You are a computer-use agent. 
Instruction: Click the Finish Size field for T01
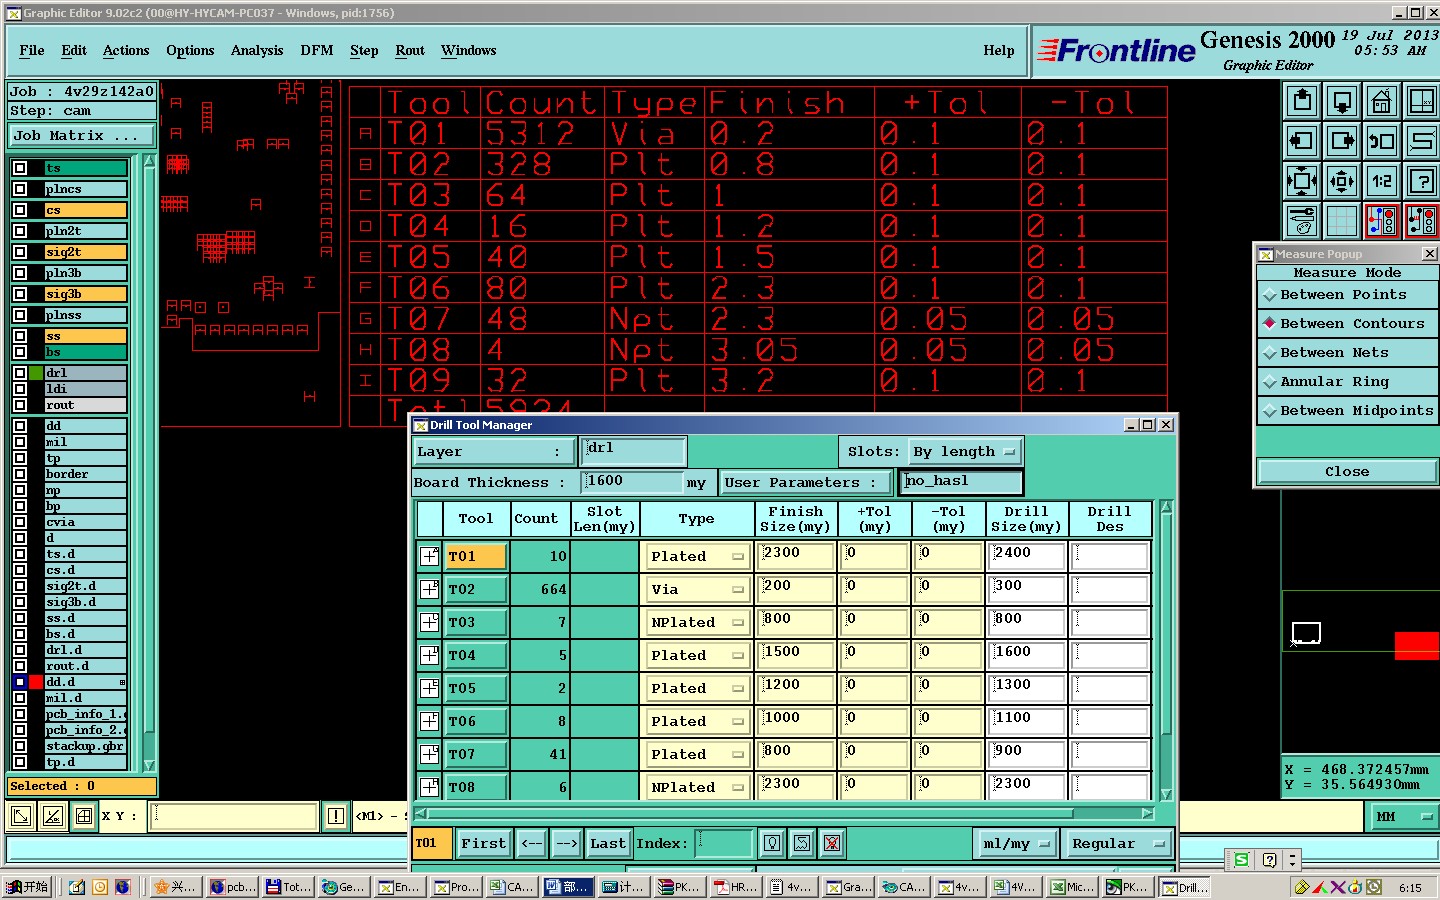click(x=795, y=556)
